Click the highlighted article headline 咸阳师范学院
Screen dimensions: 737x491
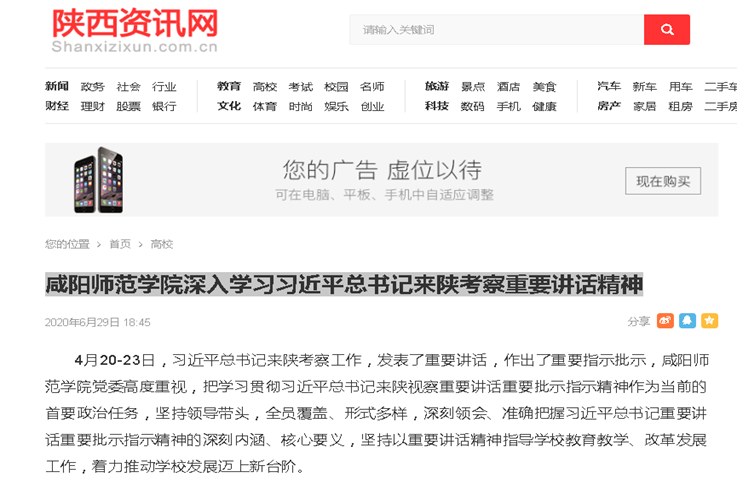click(x=344, y=284)
